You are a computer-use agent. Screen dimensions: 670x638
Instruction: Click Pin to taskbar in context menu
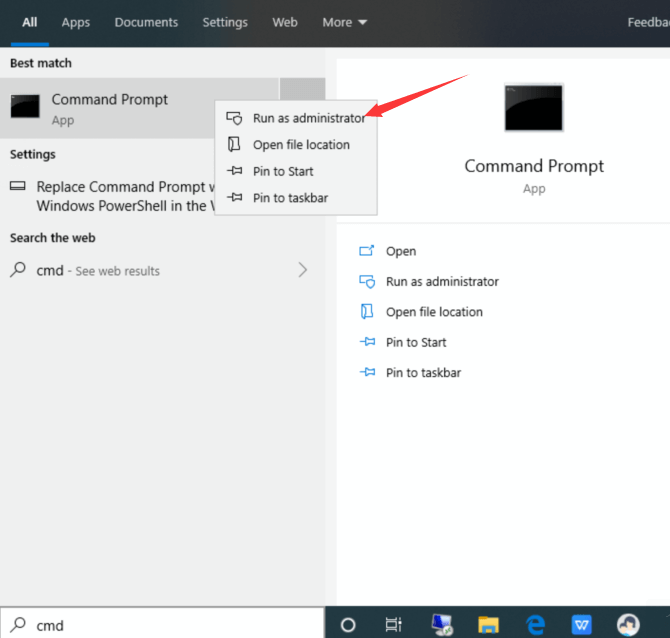tap(296, 197)
